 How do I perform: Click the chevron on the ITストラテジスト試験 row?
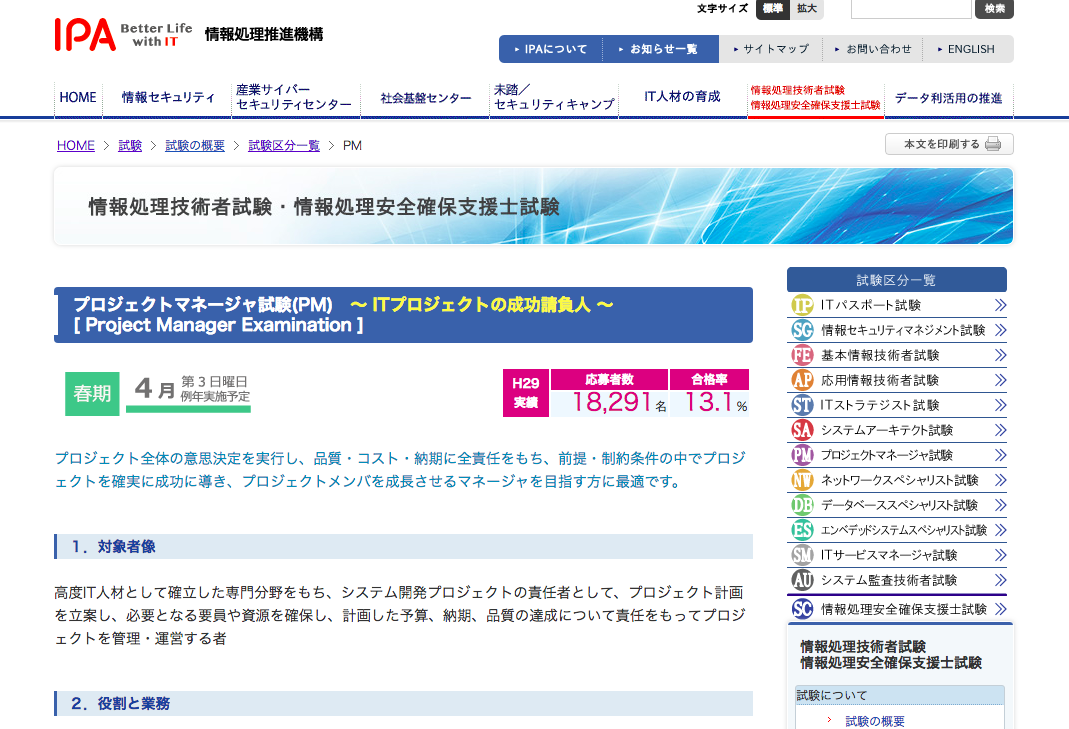click(1000, 405)
